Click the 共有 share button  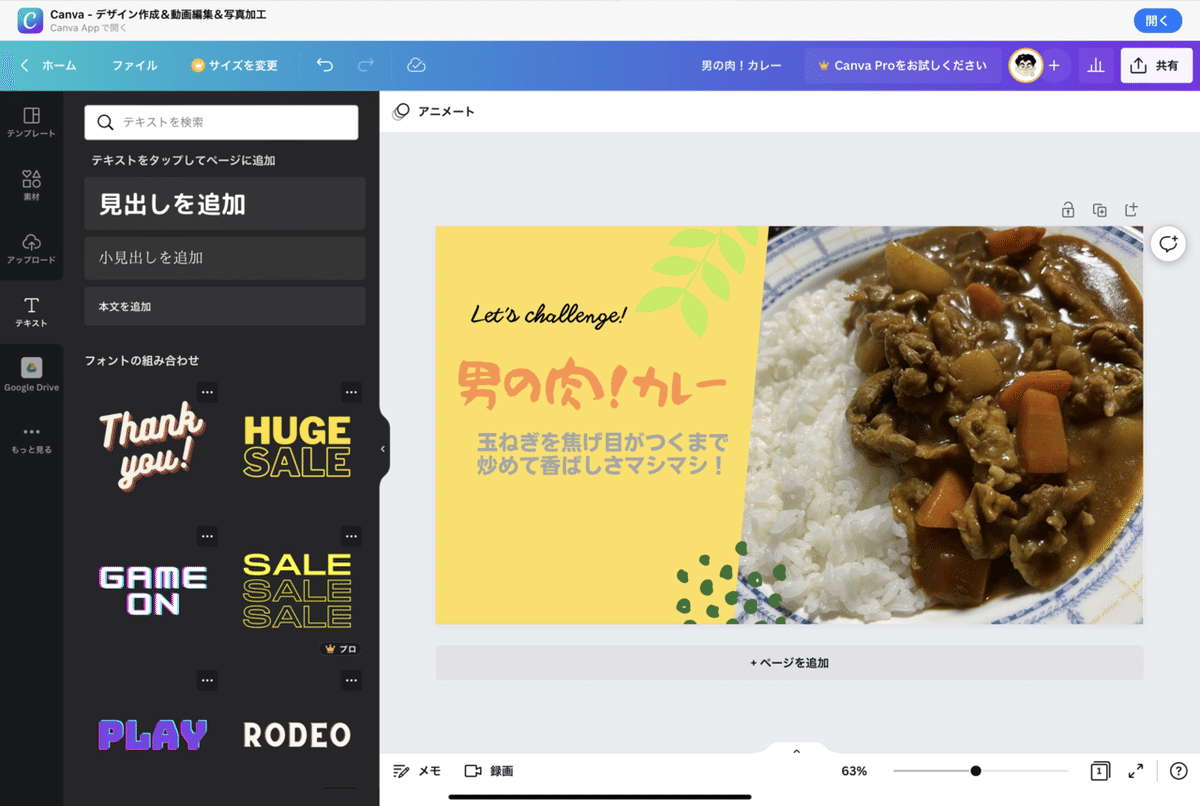[1156, 66]
